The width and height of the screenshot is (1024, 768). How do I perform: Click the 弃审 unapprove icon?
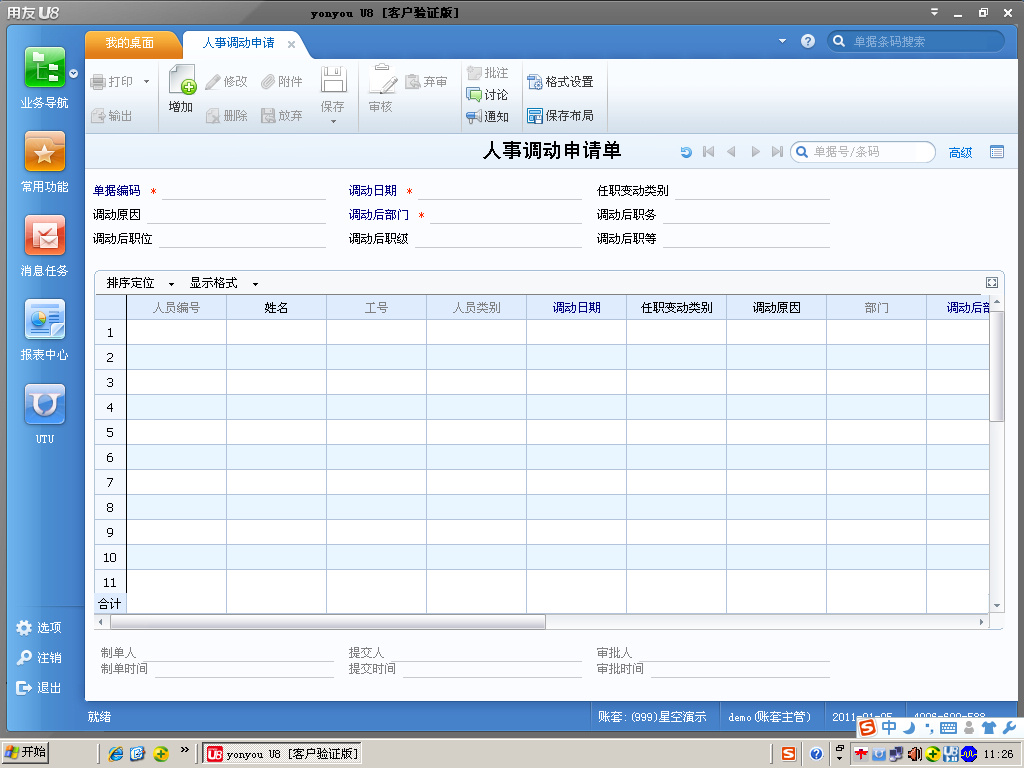point(413,82)
